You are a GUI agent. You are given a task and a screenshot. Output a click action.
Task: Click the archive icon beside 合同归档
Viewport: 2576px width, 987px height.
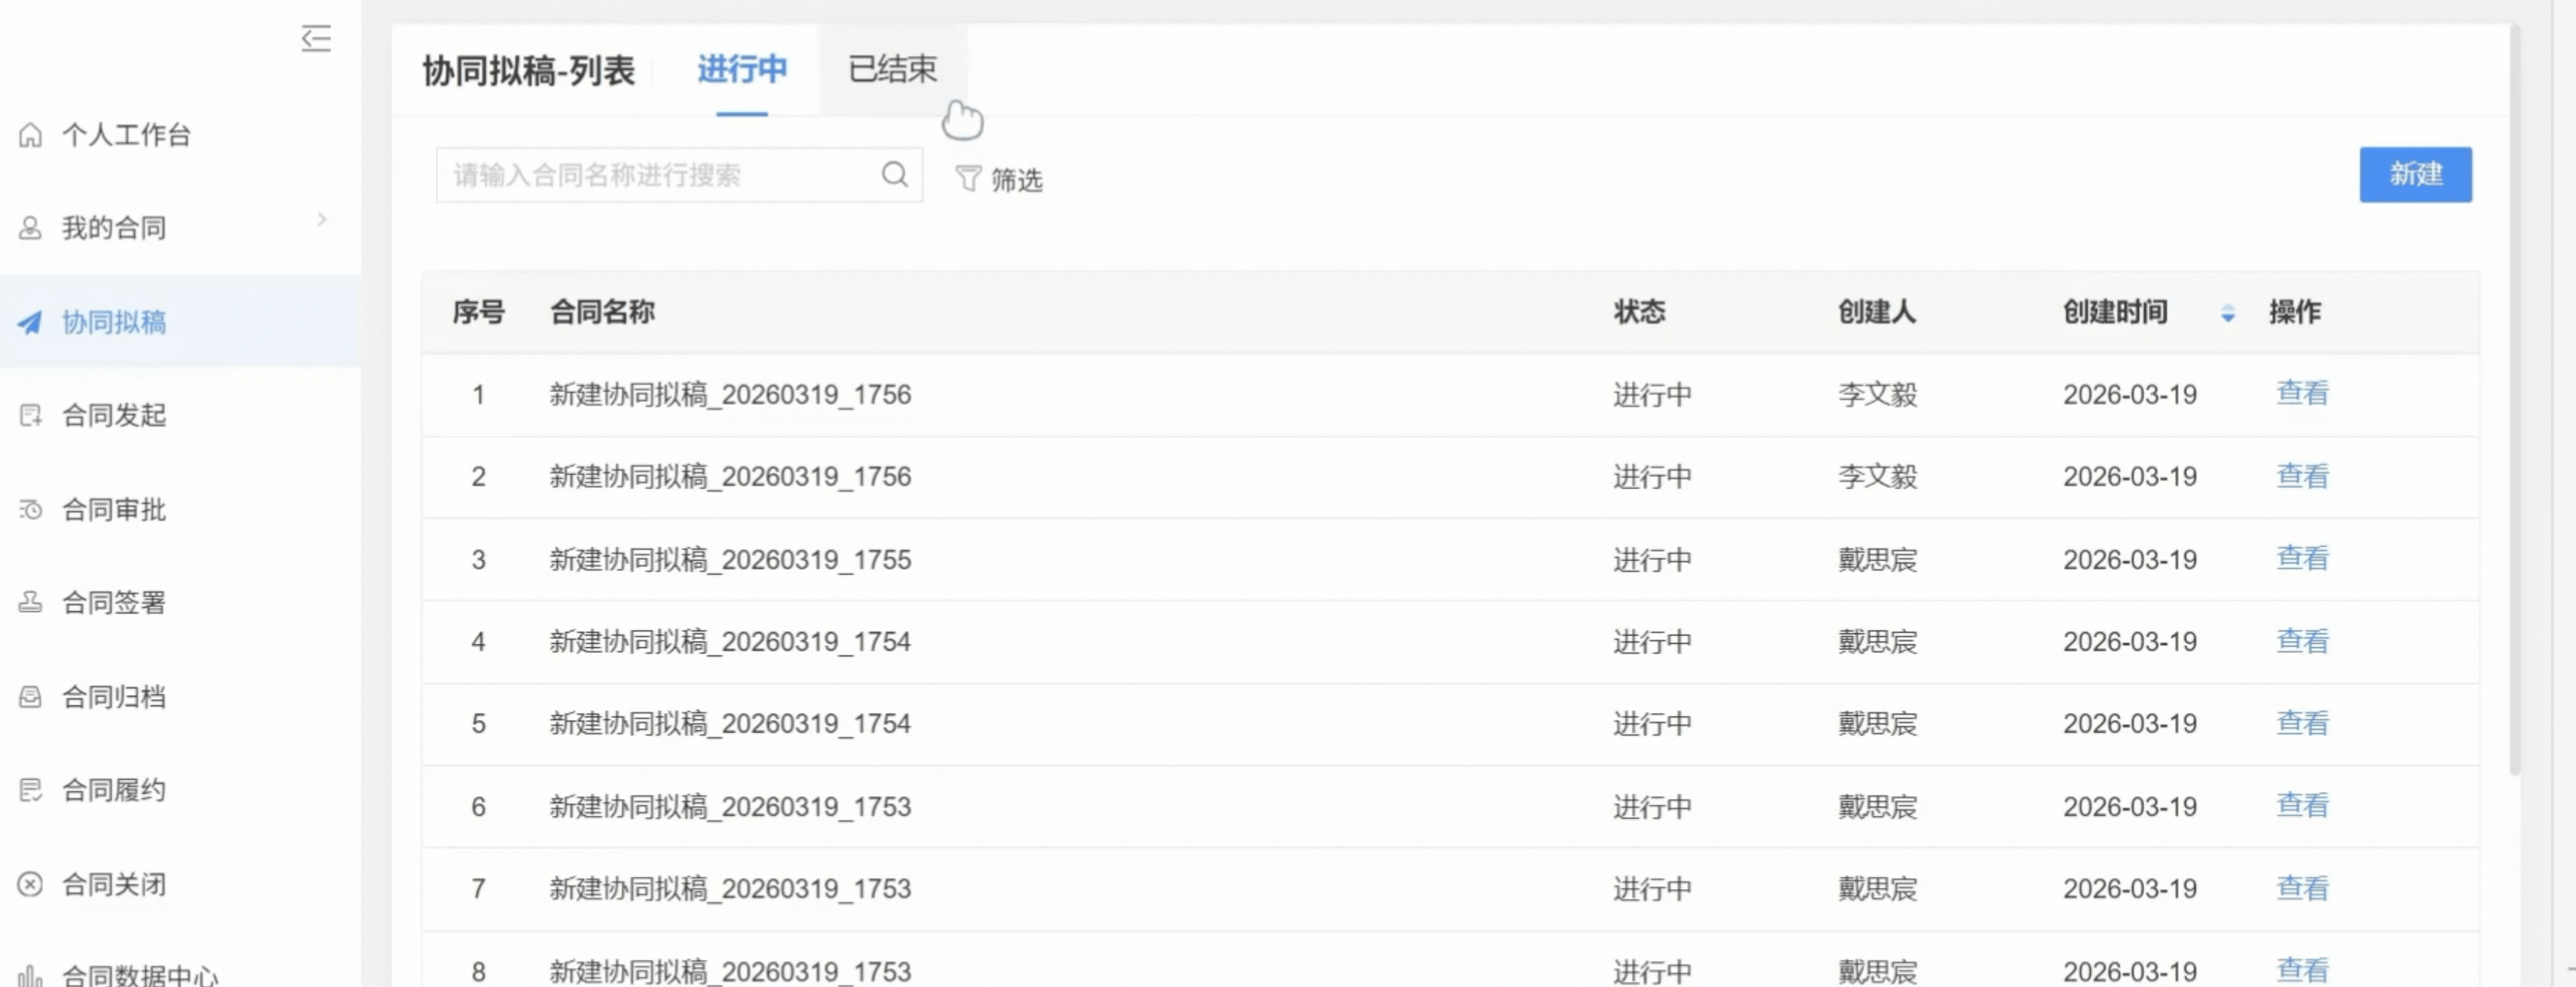[31, 697]
